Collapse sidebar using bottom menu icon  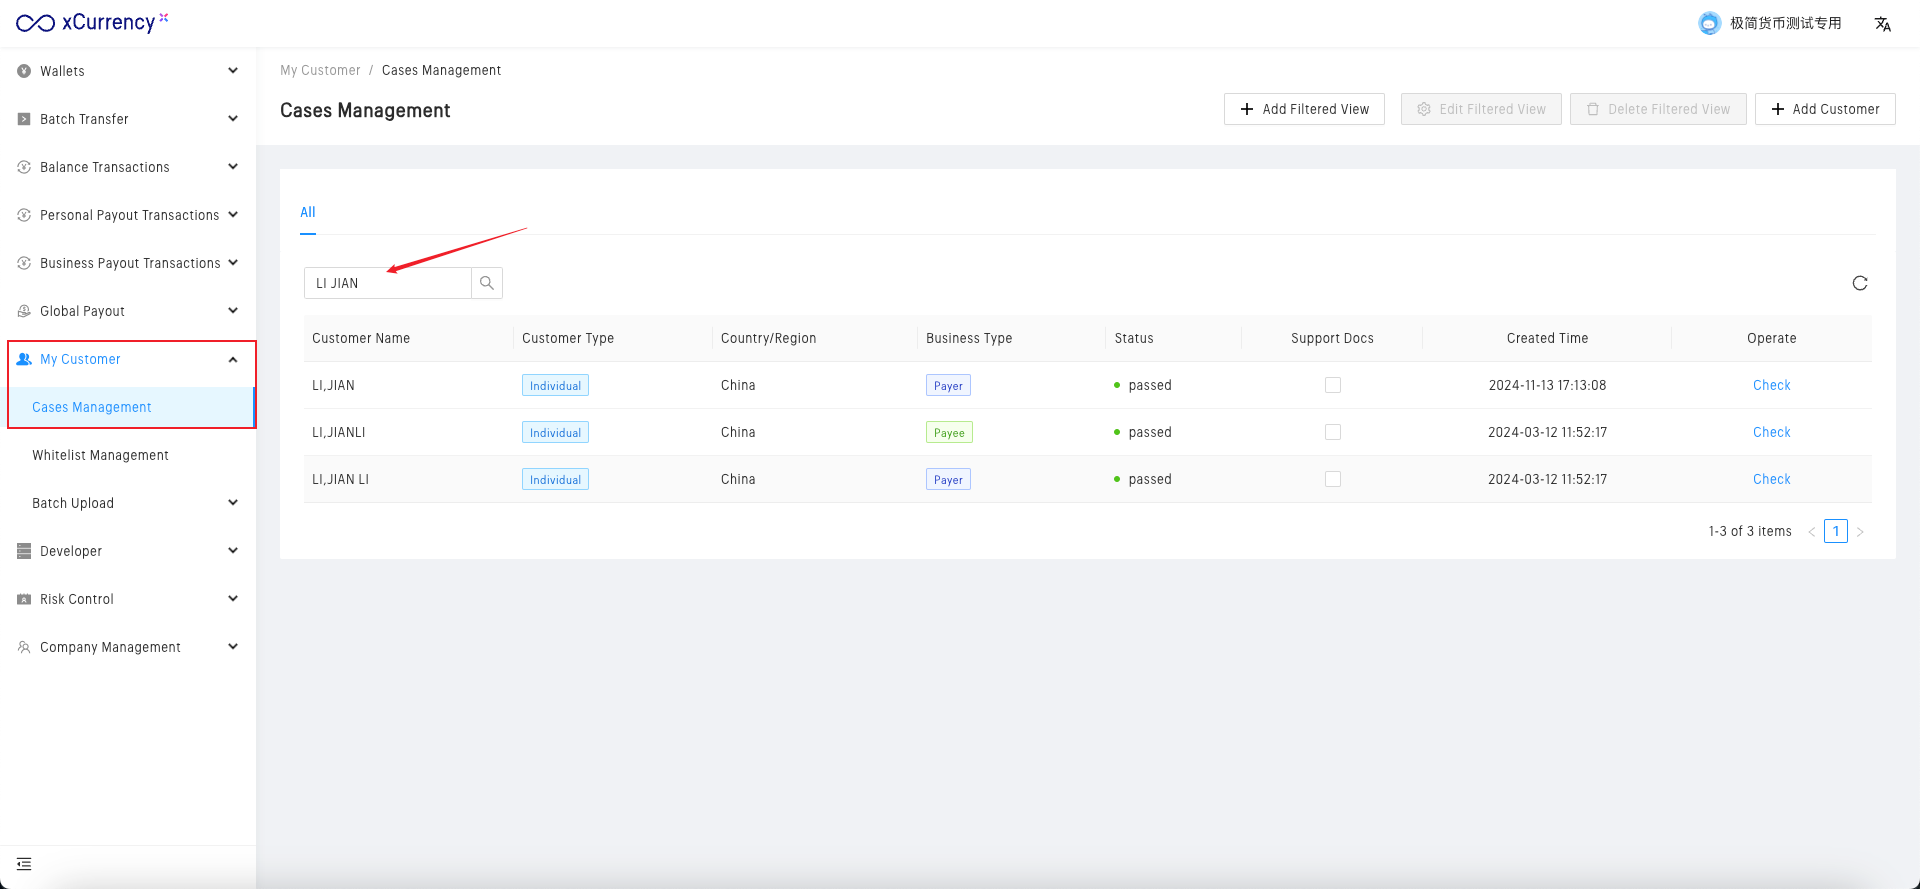24,864
